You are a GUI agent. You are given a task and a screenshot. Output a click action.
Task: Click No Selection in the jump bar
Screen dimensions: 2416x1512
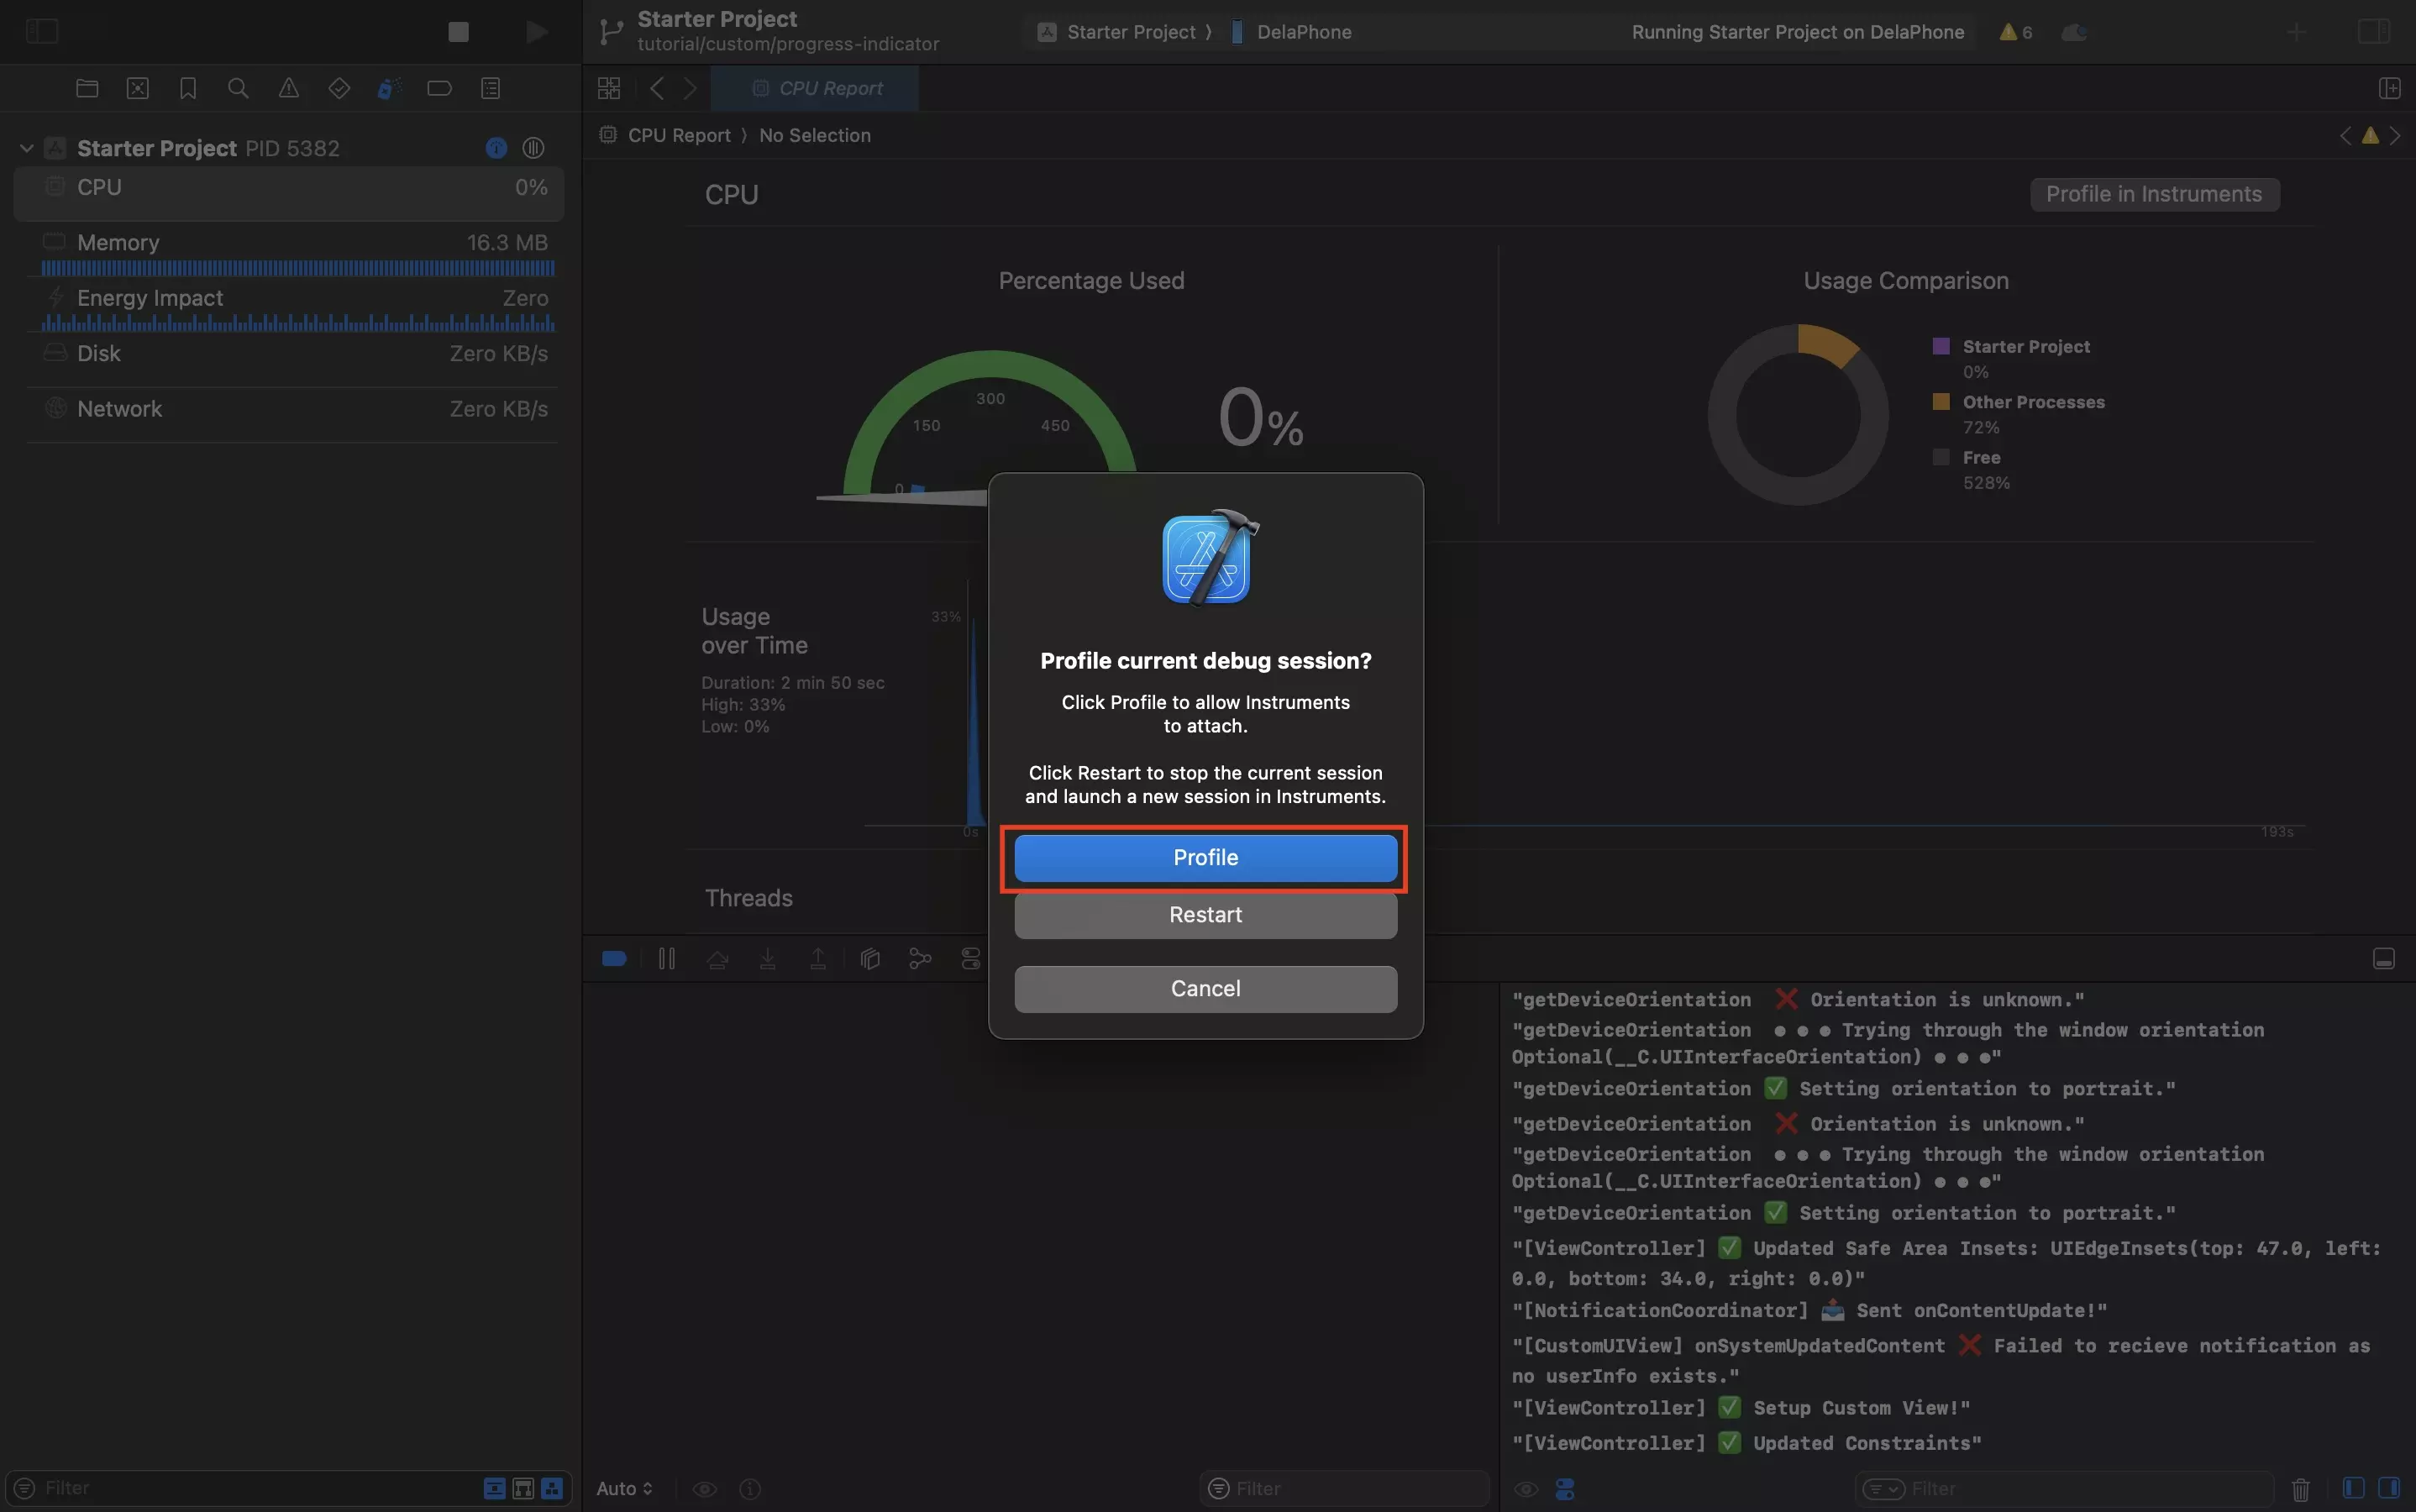tap(814, 135)
